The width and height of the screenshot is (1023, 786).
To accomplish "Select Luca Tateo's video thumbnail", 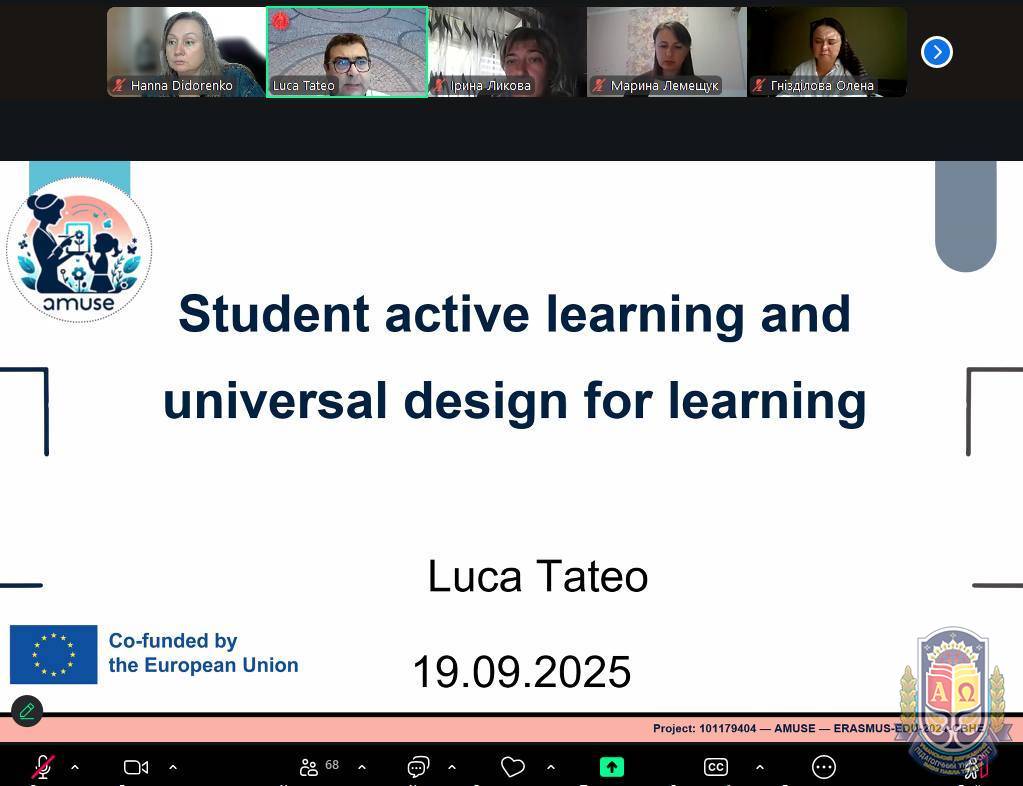I will [x=347, y=52].
